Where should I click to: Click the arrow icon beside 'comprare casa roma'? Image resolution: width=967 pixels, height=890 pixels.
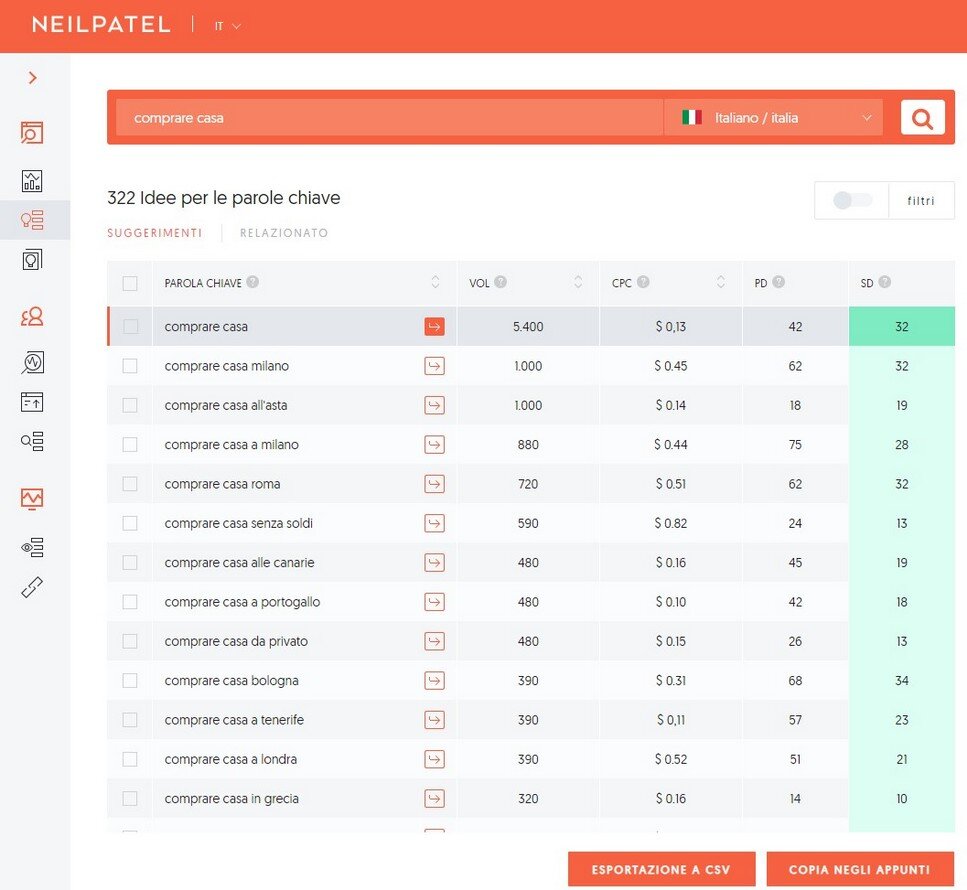click(x=434, y=484)
